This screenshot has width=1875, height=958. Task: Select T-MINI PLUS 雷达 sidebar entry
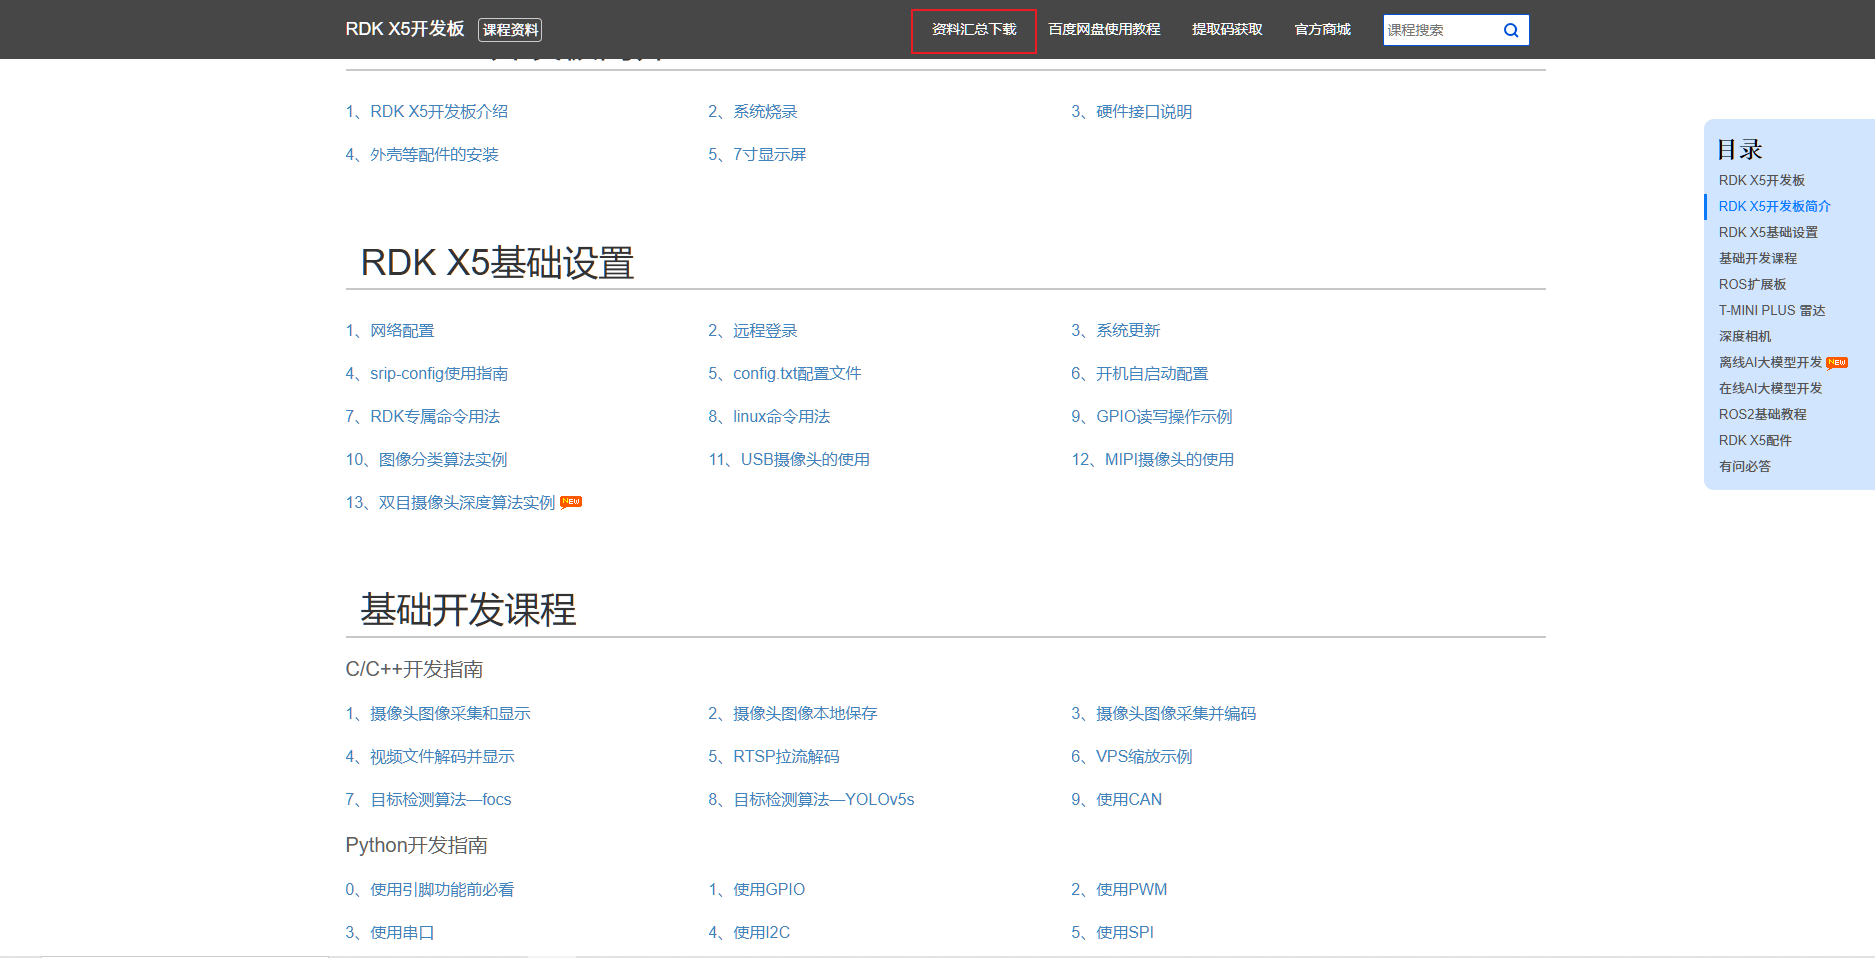(1772, 310)
